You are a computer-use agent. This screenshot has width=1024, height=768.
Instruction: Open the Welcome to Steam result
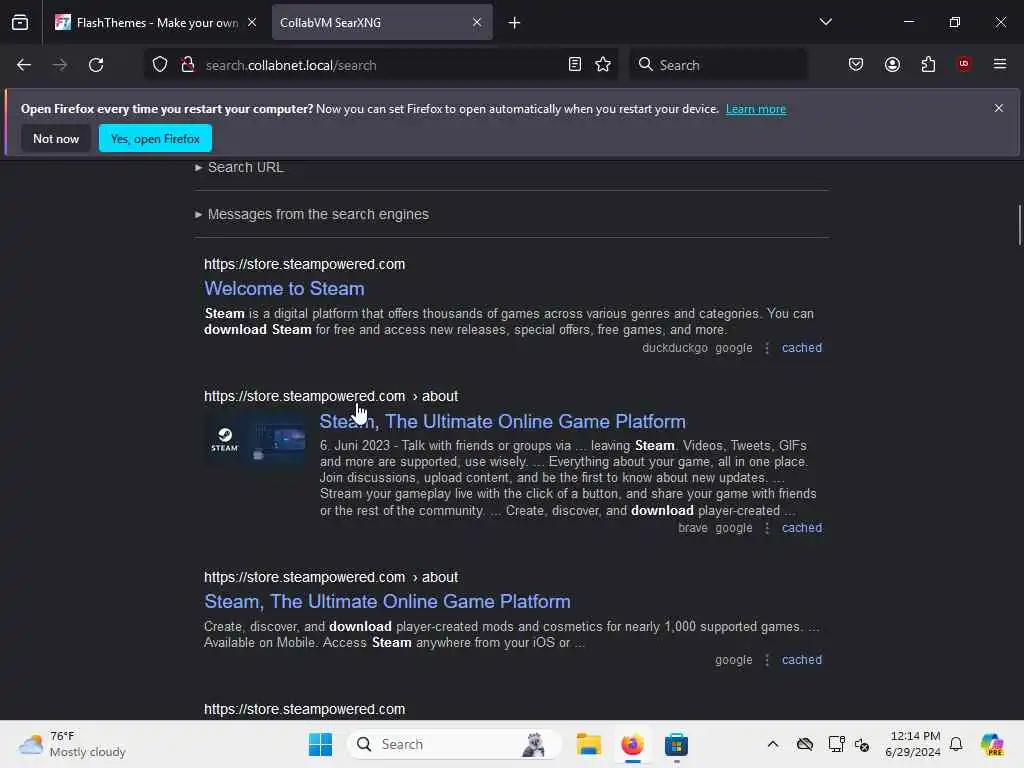coord(284,289)
